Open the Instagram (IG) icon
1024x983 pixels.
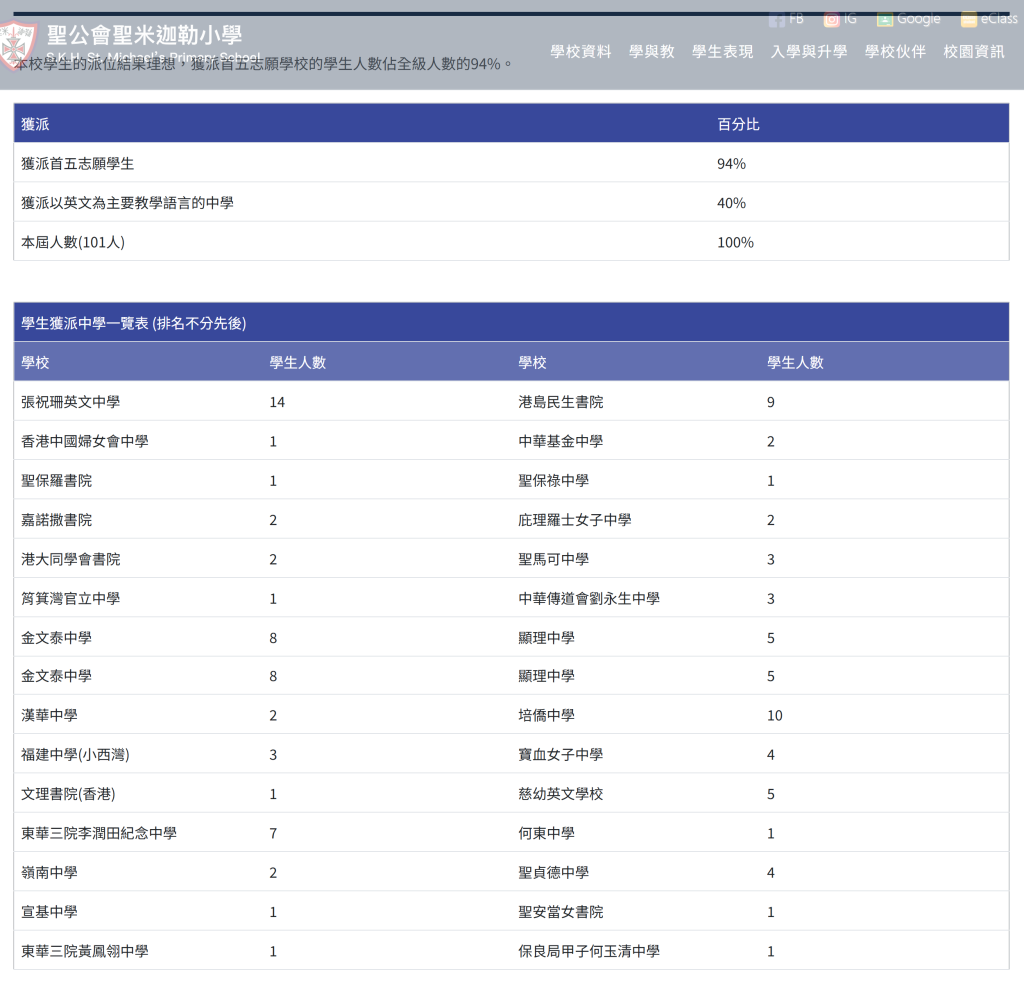(832, 19)
